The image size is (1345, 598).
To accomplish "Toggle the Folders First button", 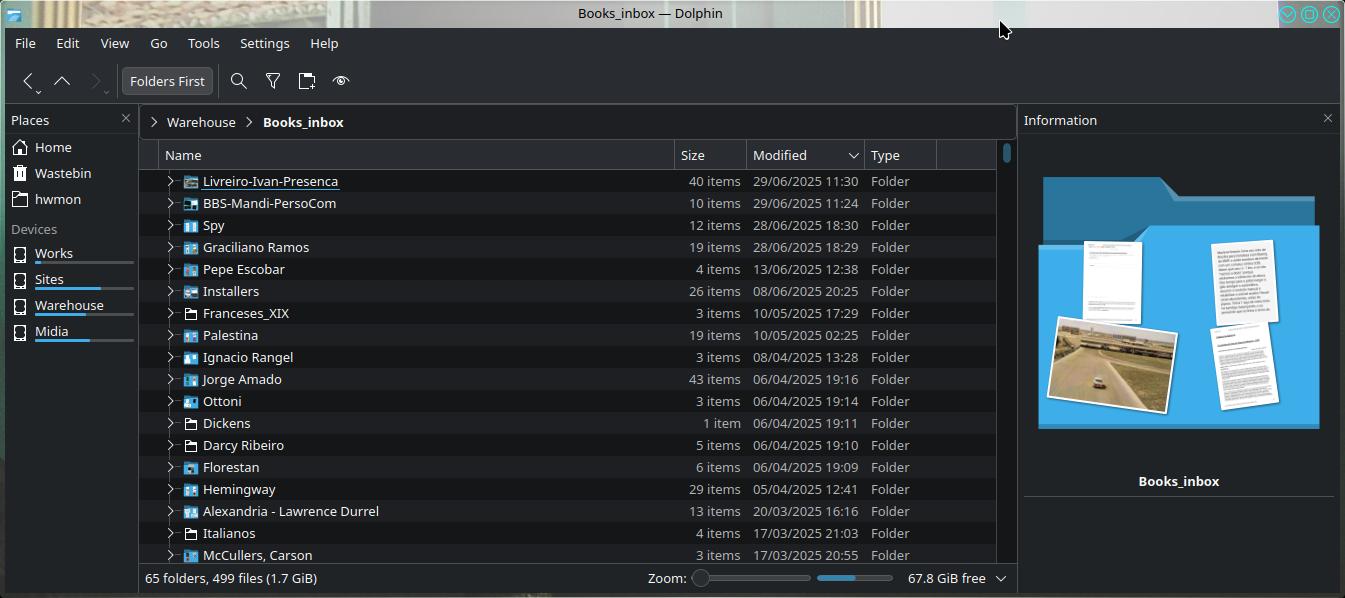I will [167, 81].
